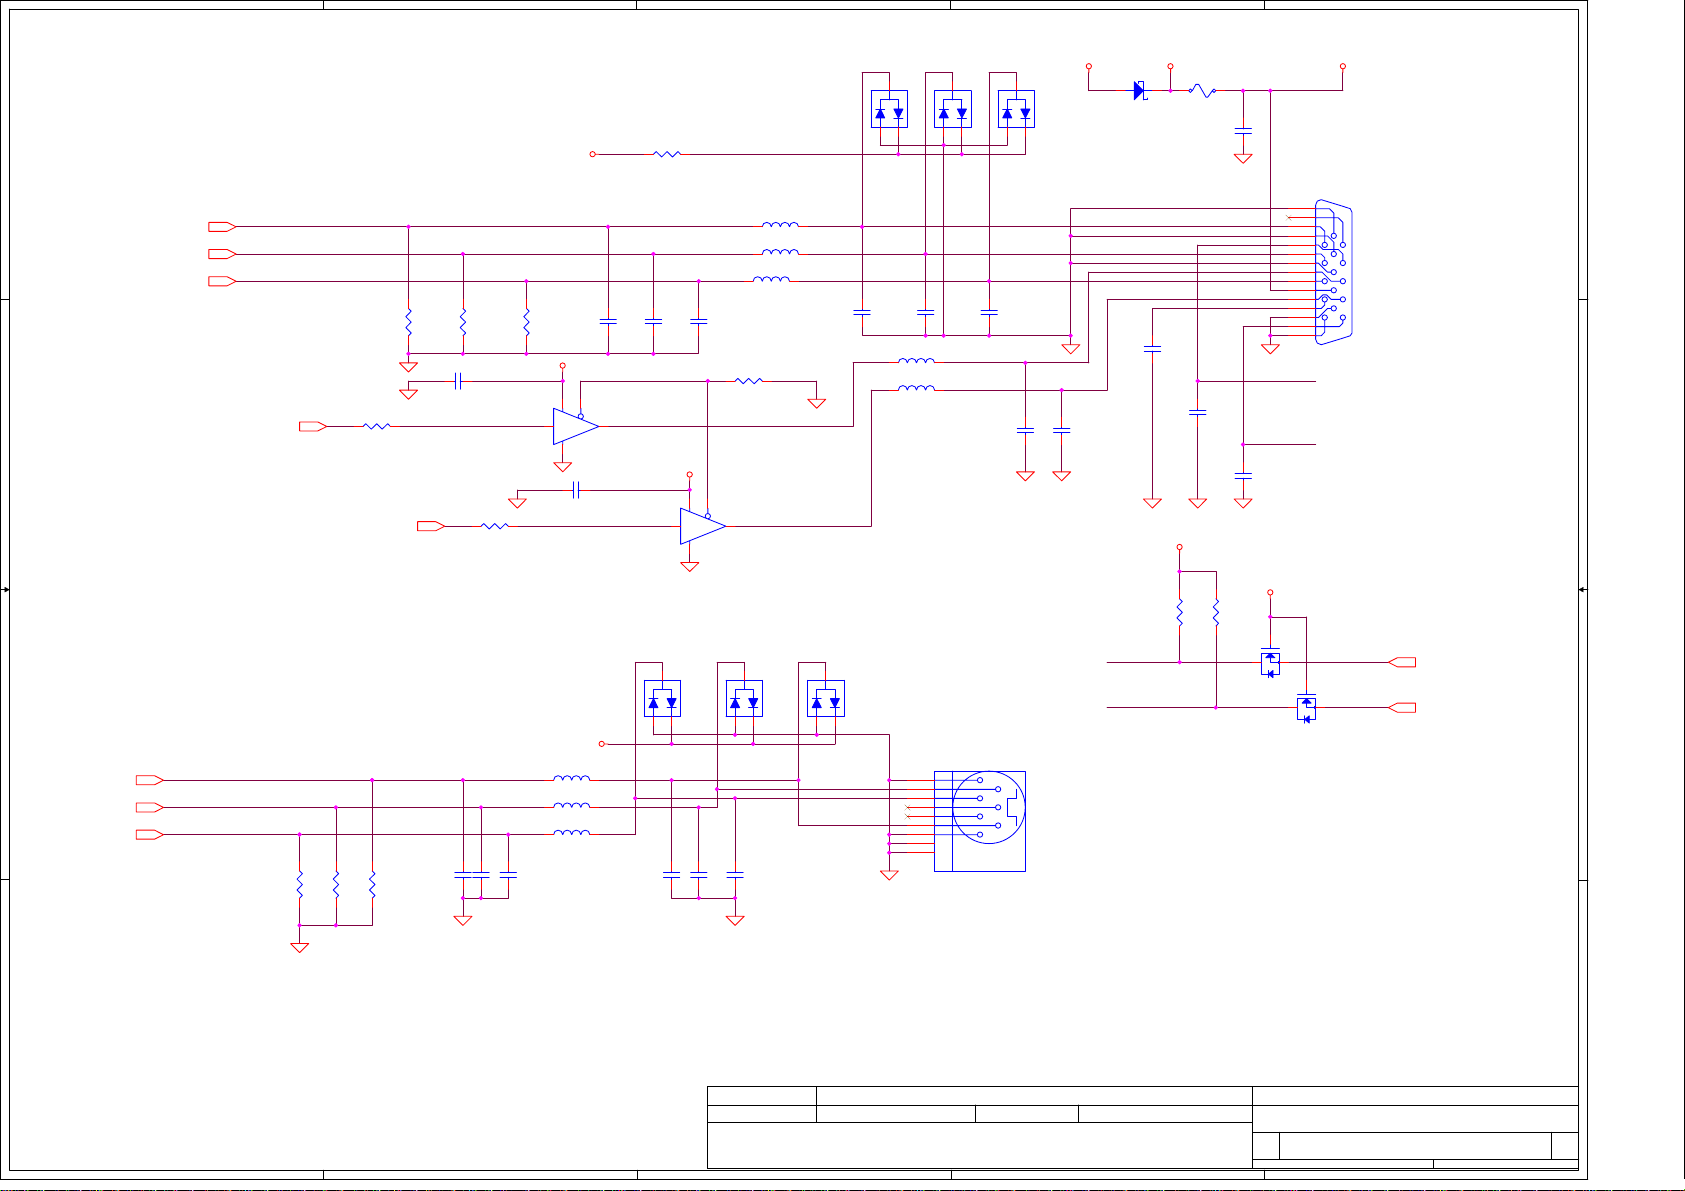Select the top off-page port of the upper-left trio
Viewport: 1685px width, 1191px height.
point(222,227)
